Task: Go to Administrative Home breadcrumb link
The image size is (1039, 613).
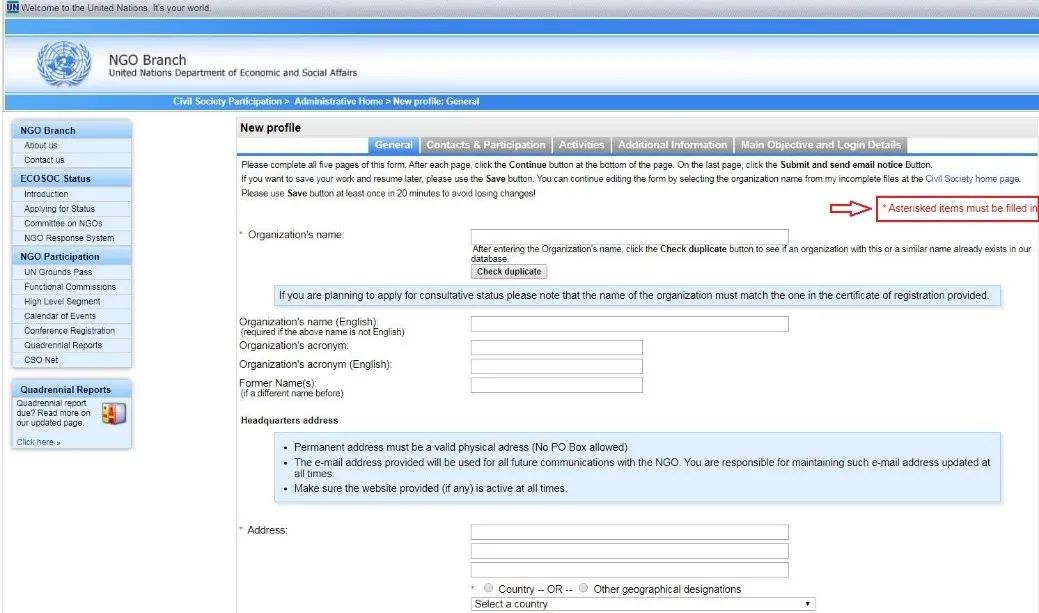Action: point(339,101)
